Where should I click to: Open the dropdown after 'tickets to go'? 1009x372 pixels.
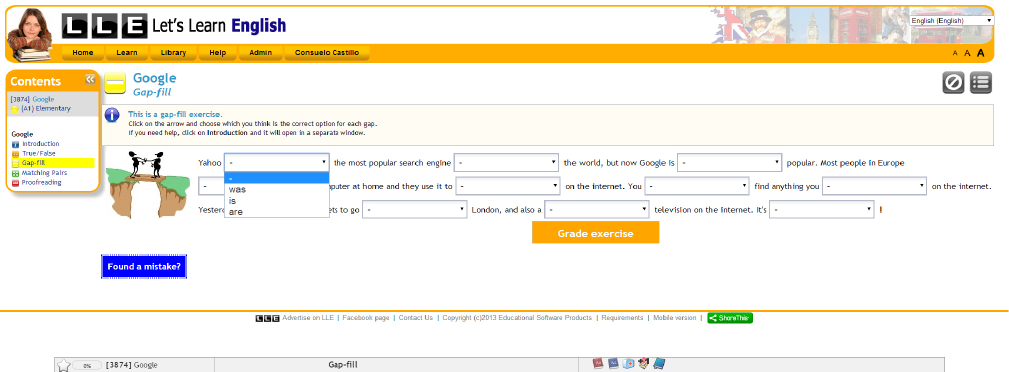pyautogui.click(x=414, y=210)
